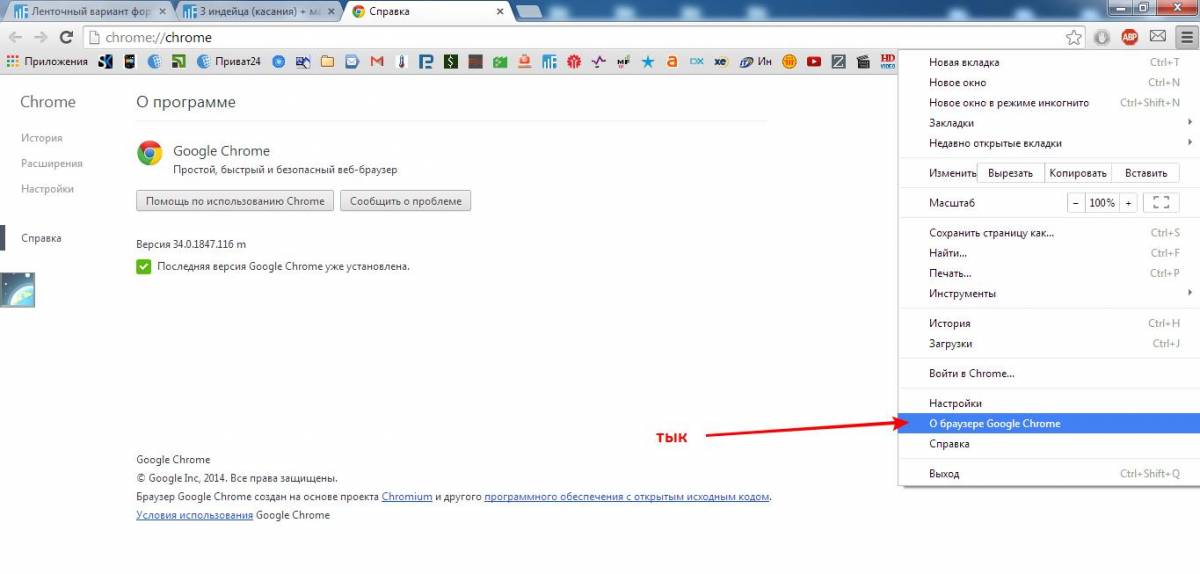This screenshot has width=1200, height=574.
Task: Open the blue star bookmark icon
Action: (649, 61)
